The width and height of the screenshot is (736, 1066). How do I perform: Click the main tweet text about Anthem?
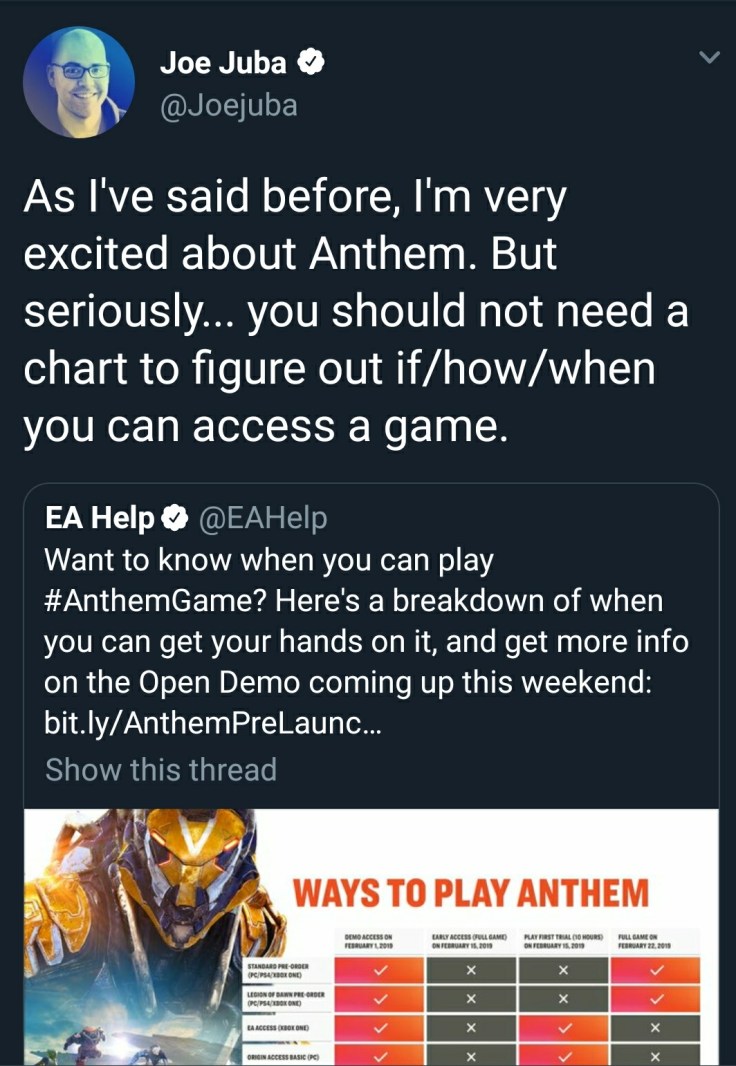pos(355,312)
